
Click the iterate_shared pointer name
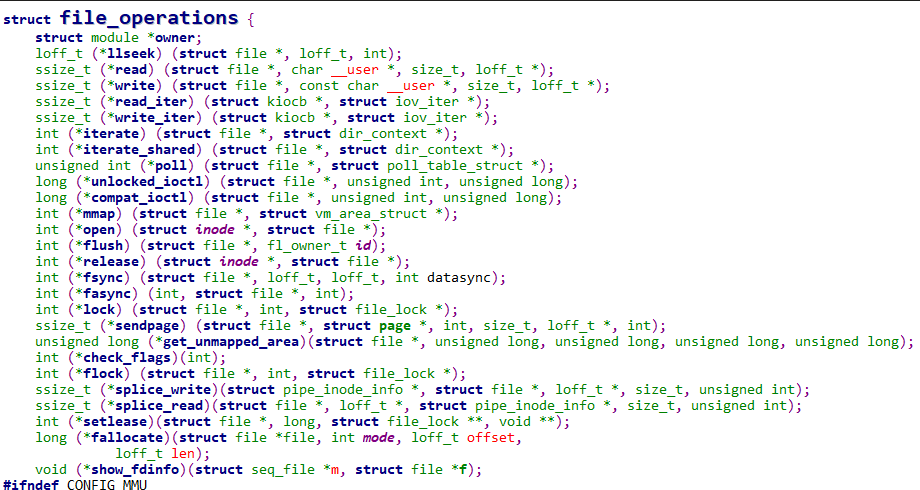[x=139, y=150]
